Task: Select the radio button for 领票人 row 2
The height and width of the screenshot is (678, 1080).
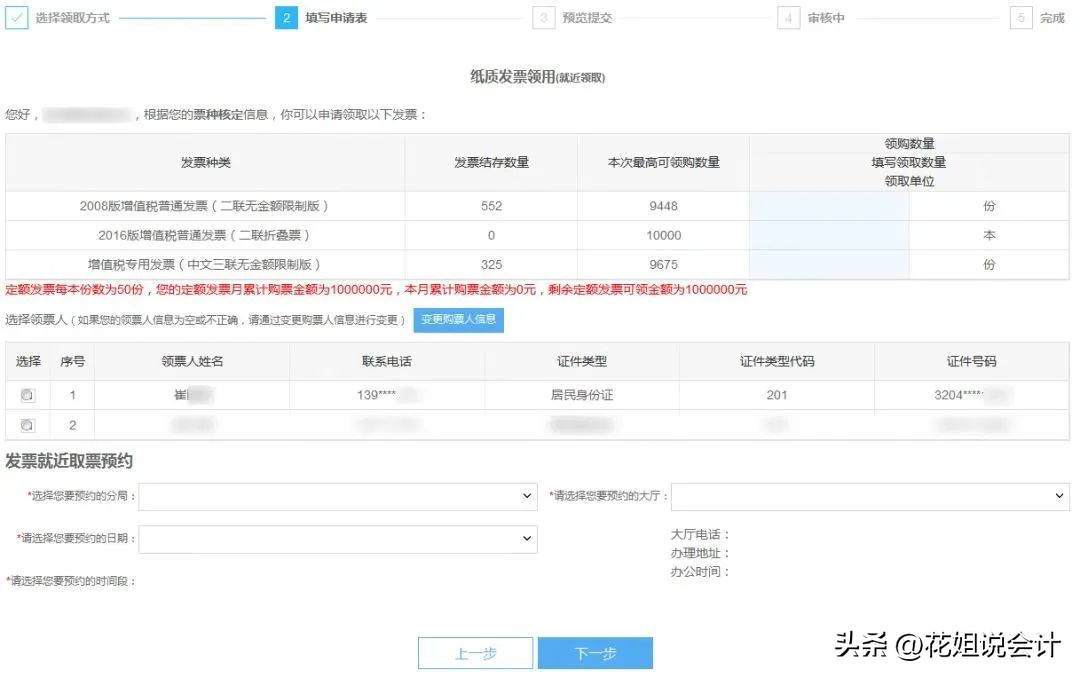Action: pos(27,424)
